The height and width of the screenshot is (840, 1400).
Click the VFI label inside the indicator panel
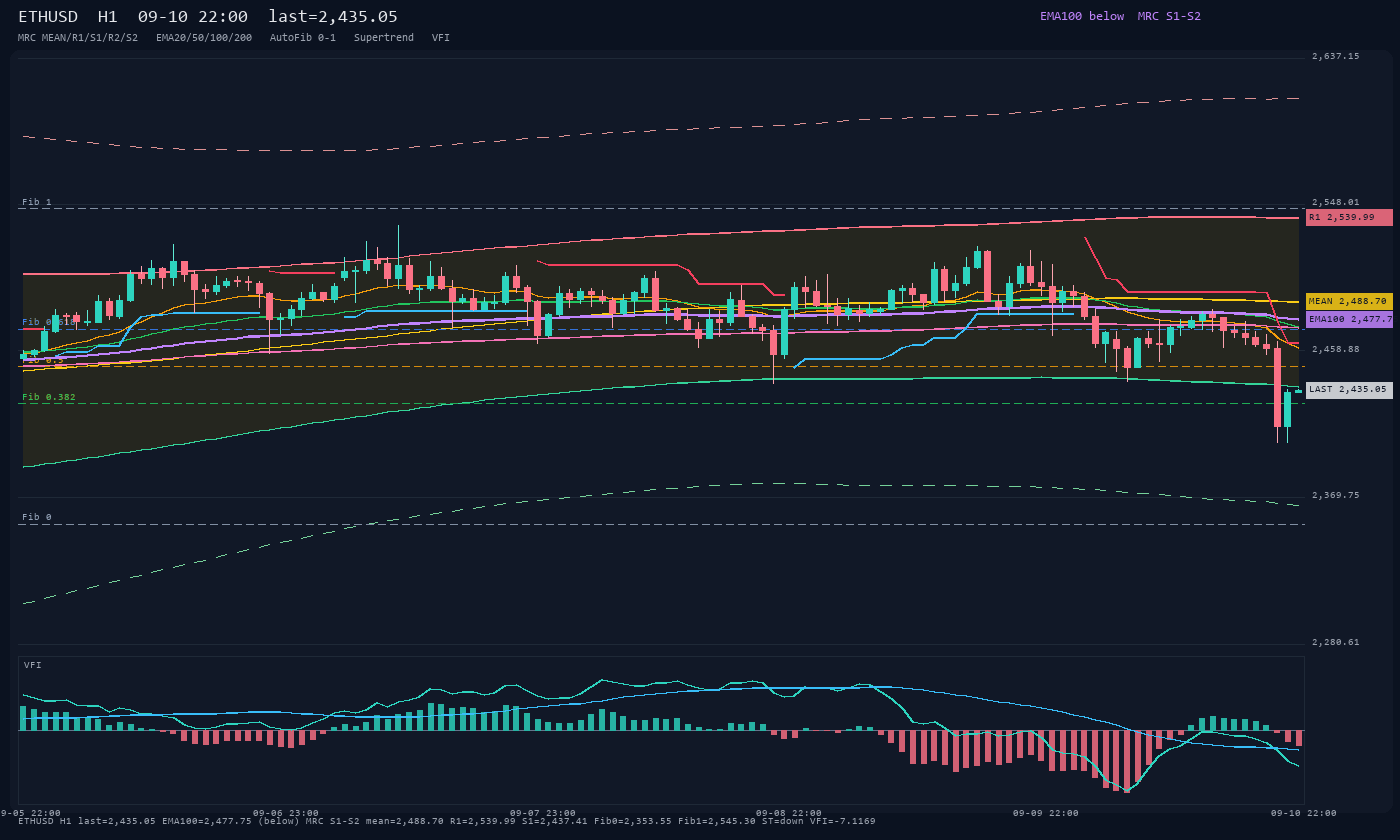(x=33, y=665)
